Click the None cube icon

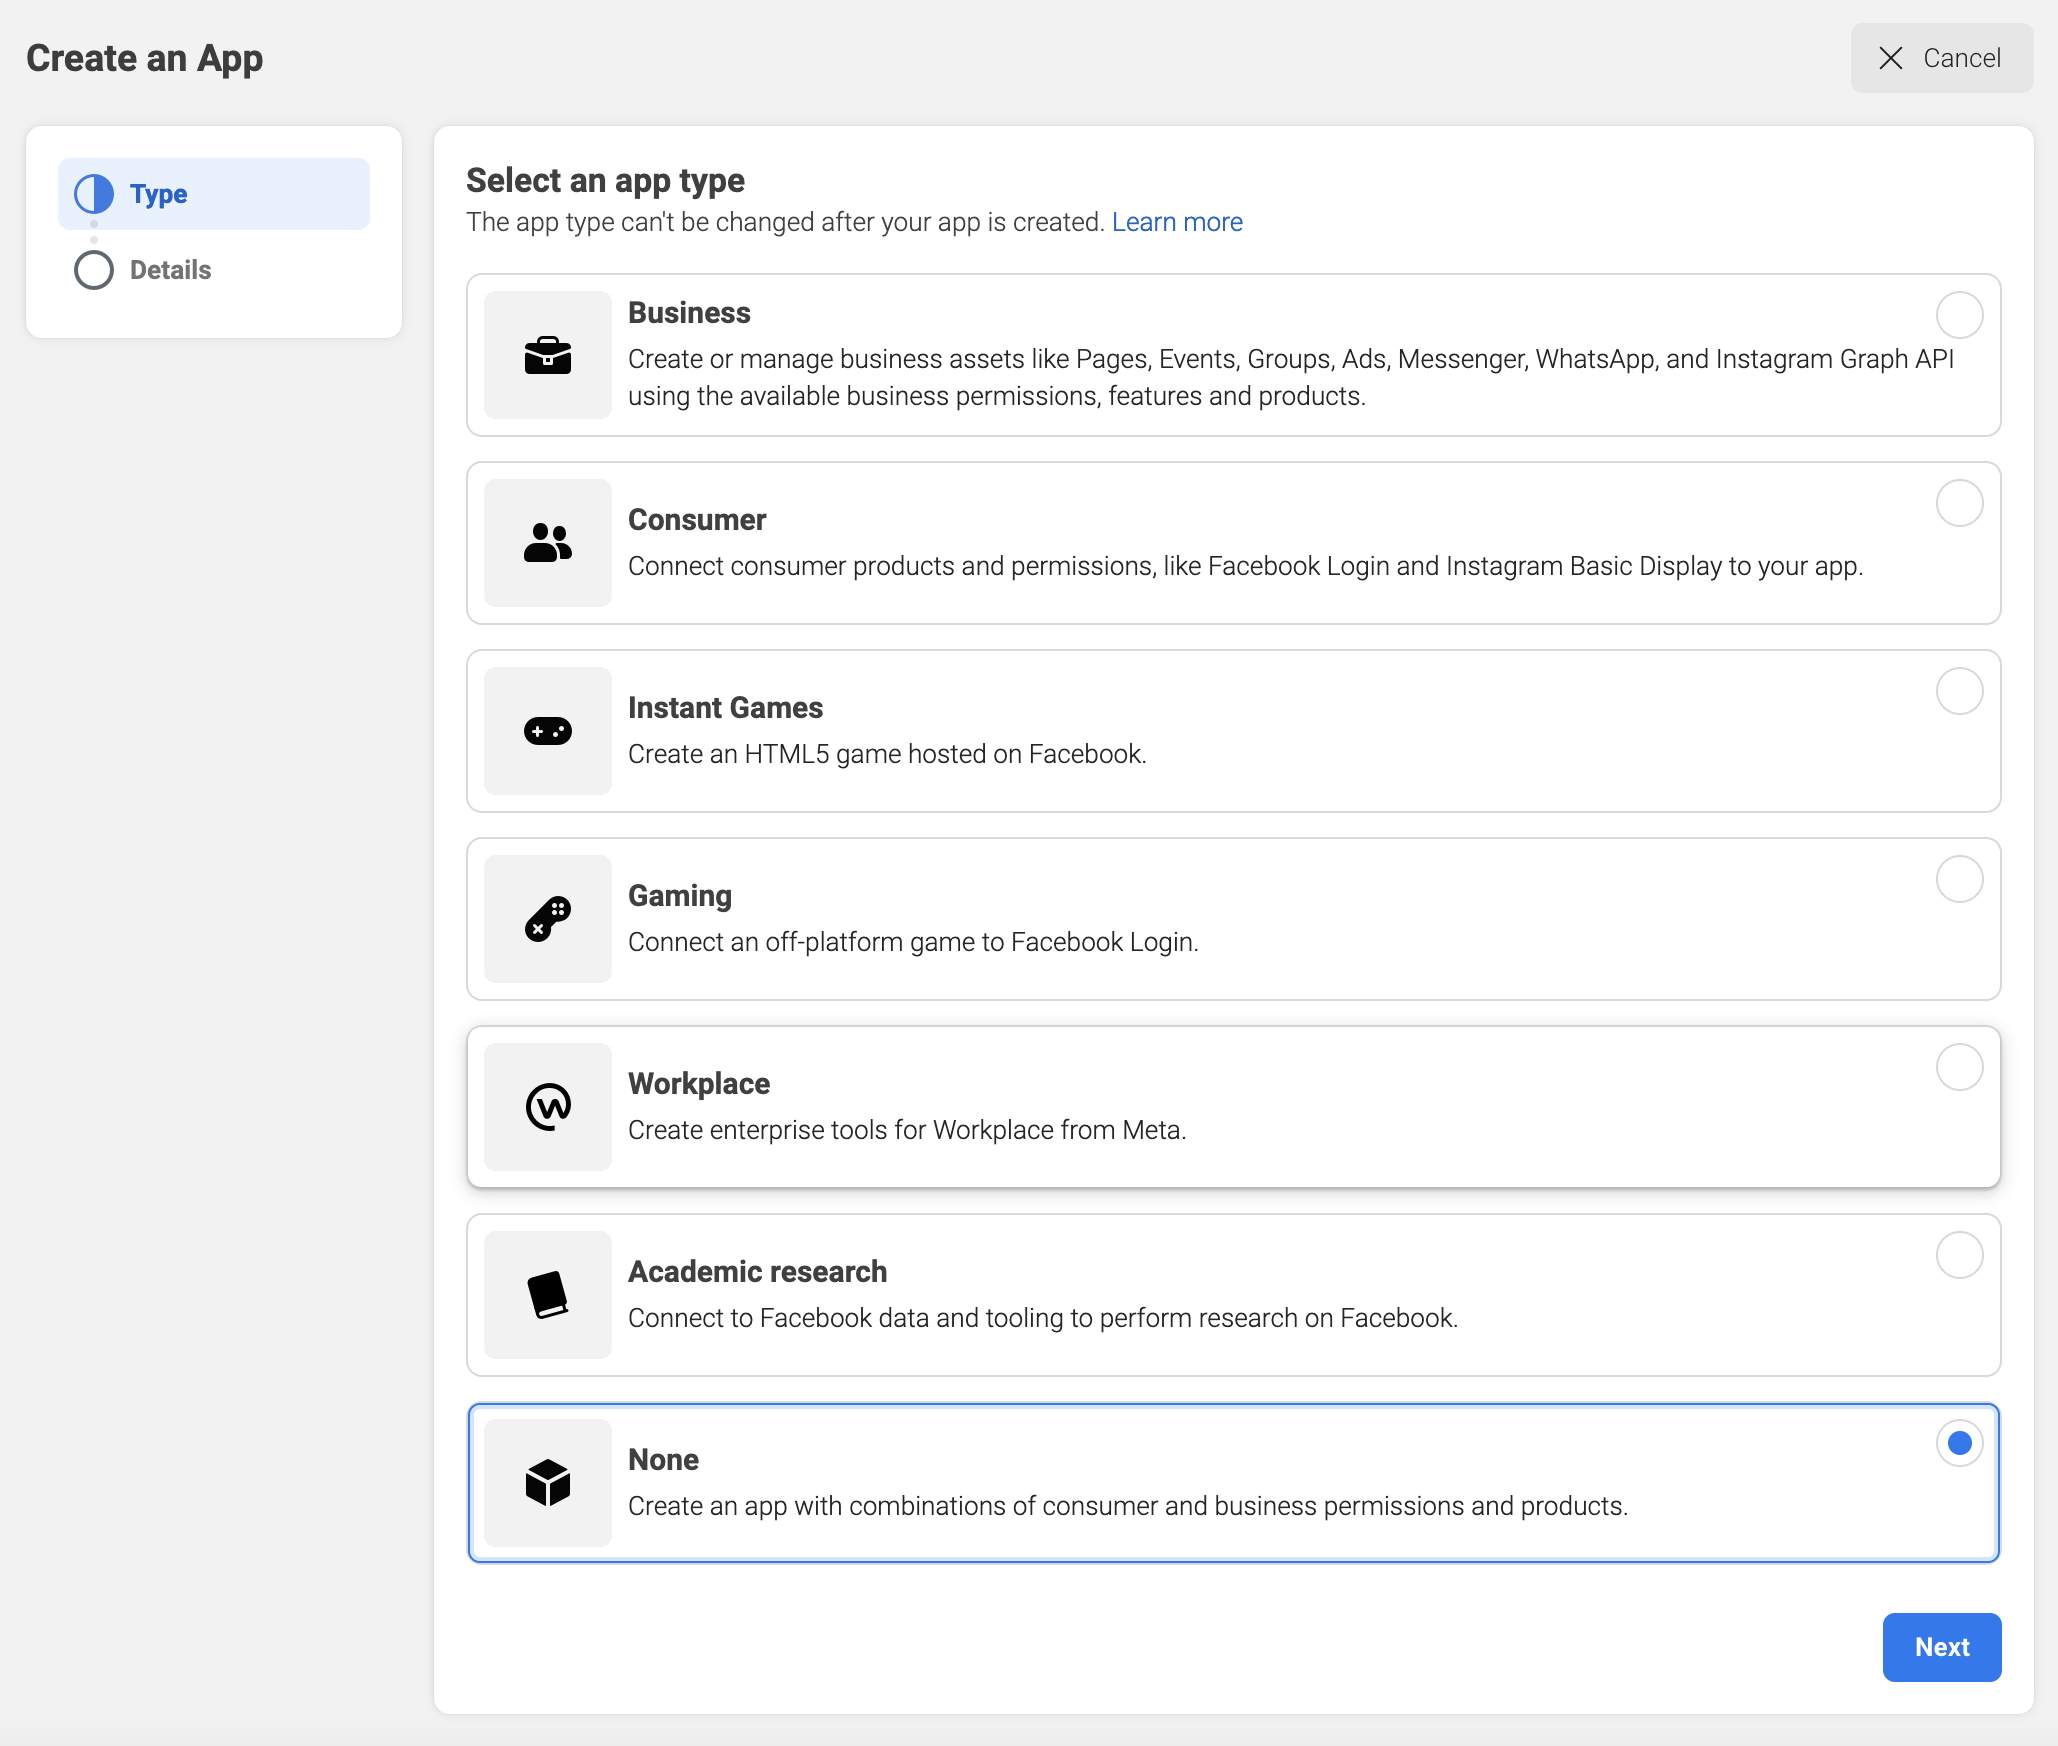coord(547,1483)
